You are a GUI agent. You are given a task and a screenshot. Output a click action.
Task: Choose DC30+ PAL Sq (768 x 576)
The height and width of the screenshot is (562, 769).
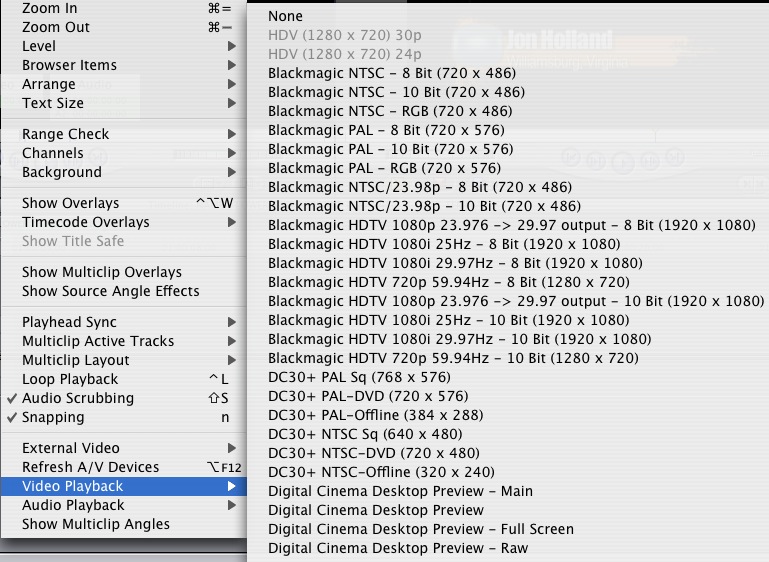(508, 377)
